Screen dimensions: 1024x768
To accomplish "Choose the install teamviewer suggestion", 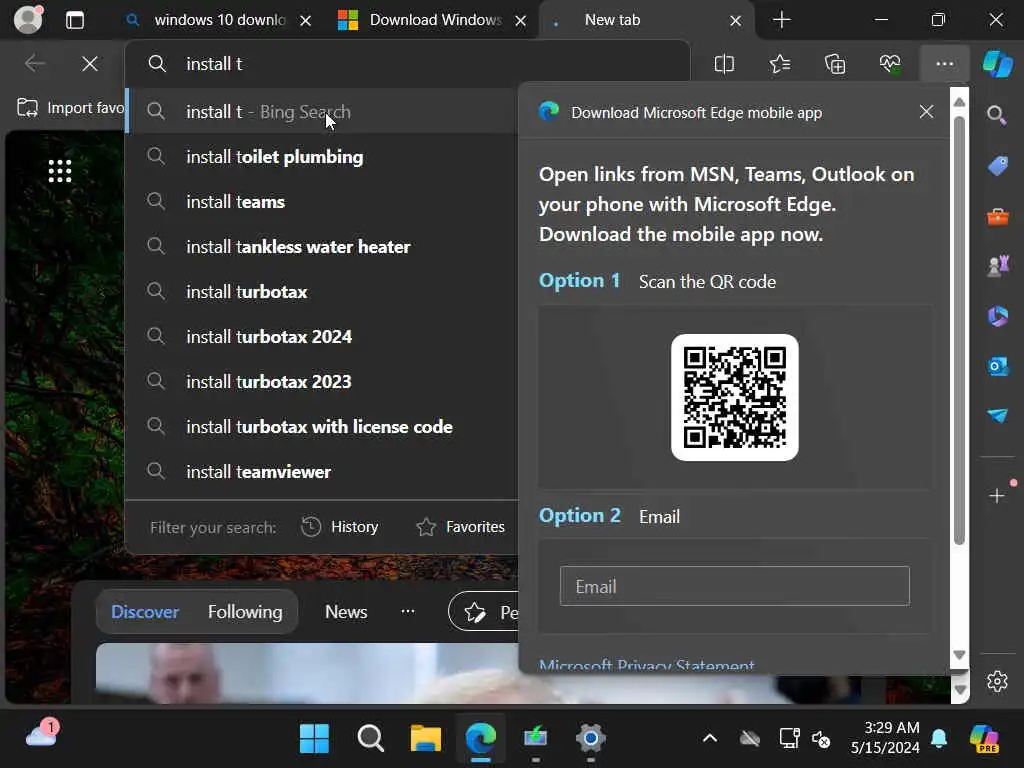I will point(322,472).
